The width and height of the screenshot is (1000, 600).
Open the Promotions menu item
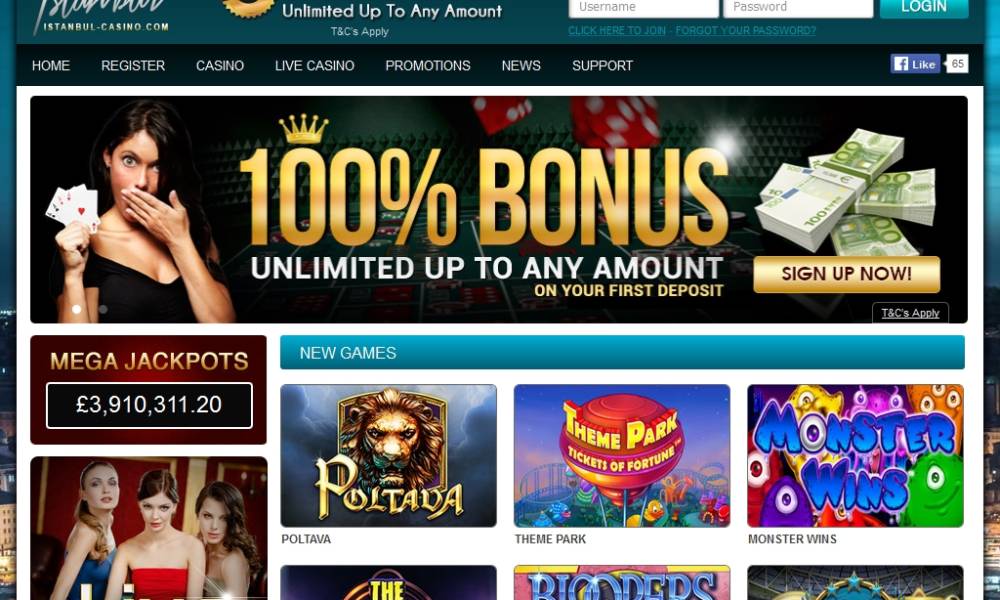click(x=428, y=66)
